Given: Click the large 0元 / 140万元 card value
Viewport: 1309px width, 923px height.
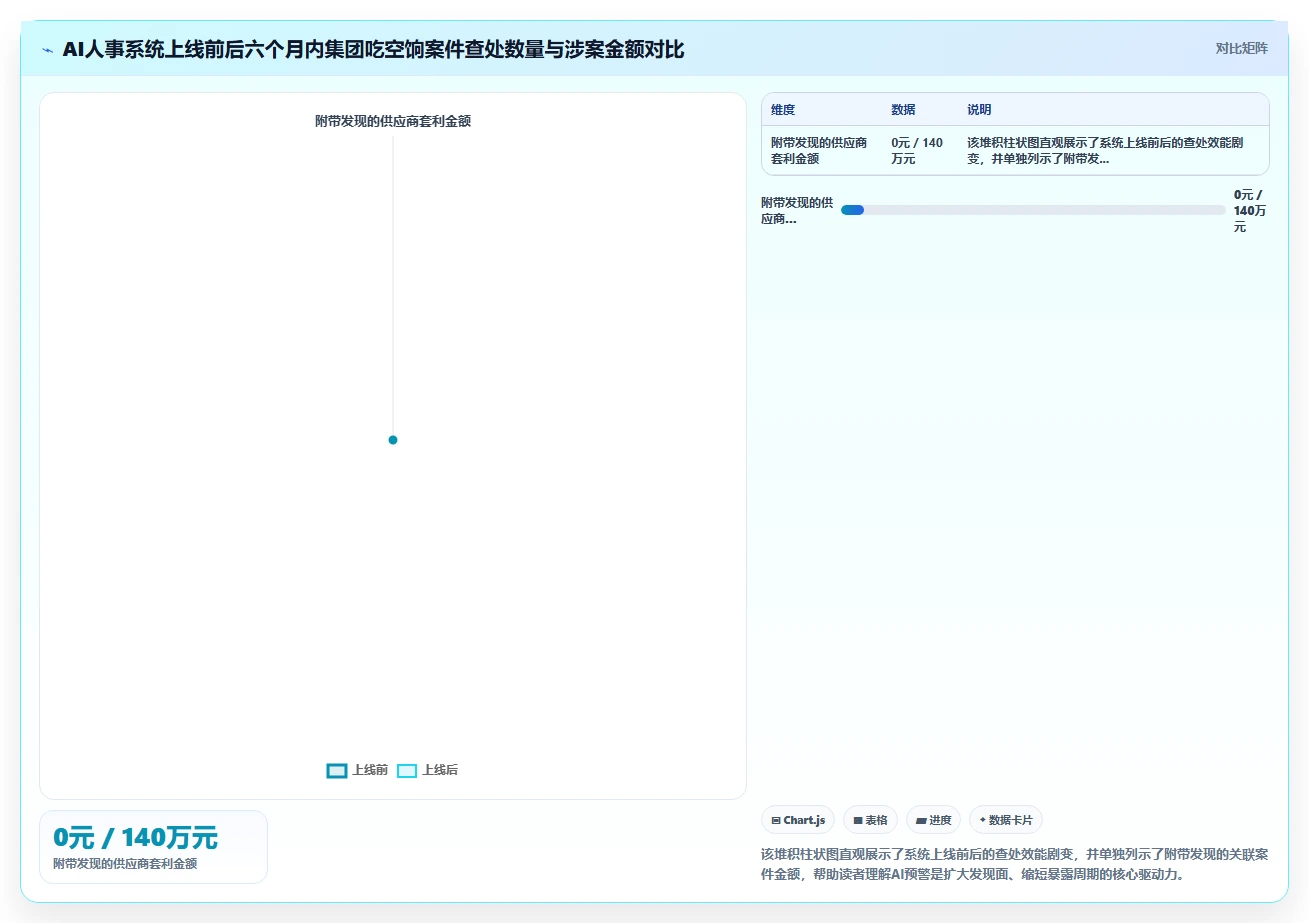Looking at the screenshot, I should click(x=135, y=838).
